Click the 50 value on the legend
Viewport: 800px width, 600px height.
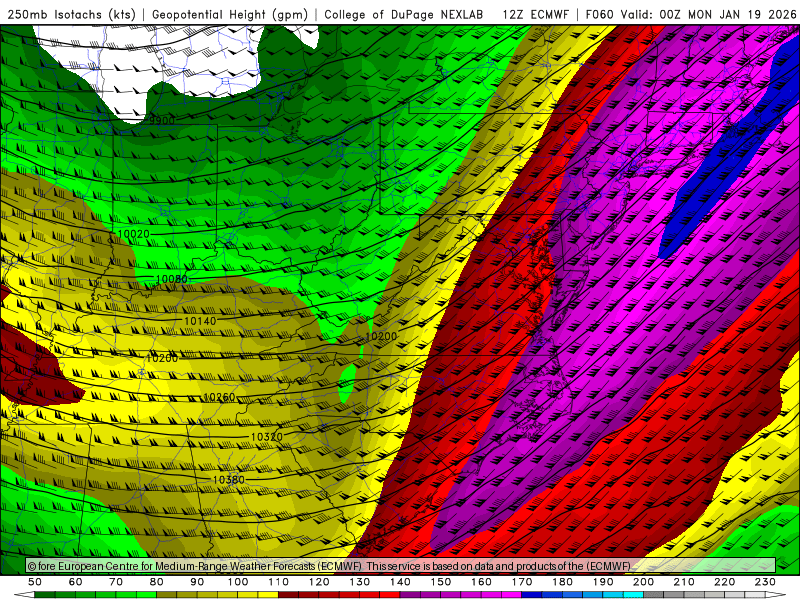35,582
